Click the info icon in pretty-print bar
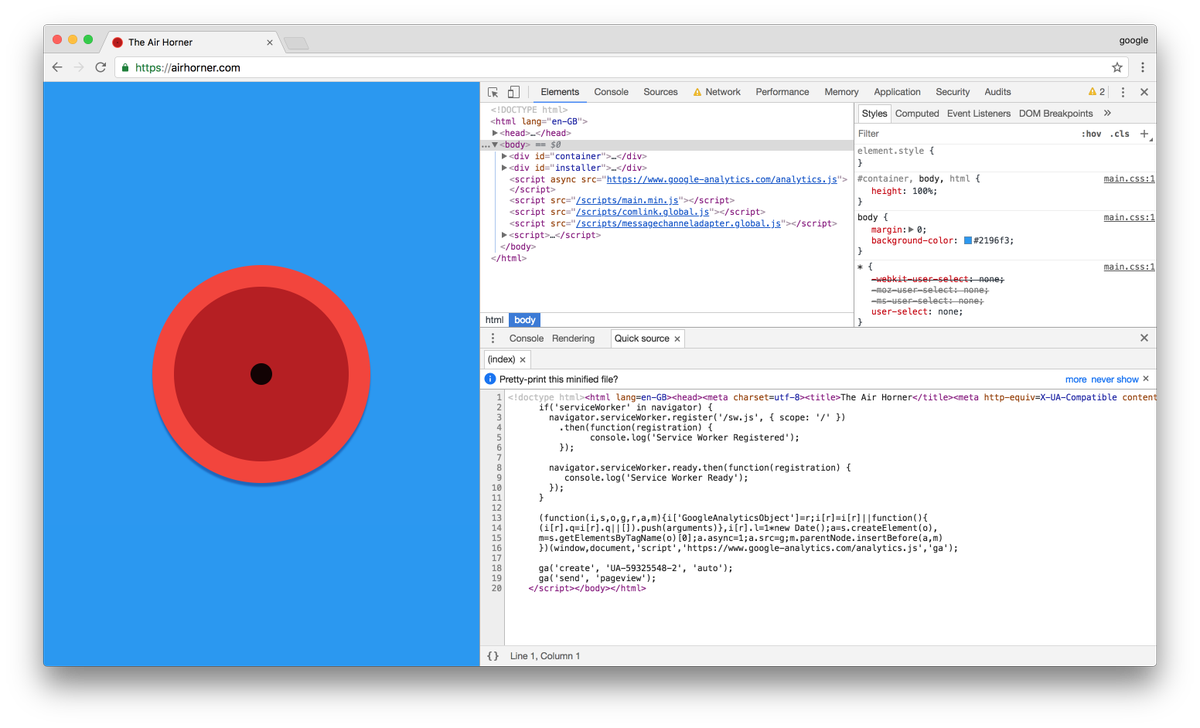The width and height of the screenshot is (1200, 728). click(490, 379)
